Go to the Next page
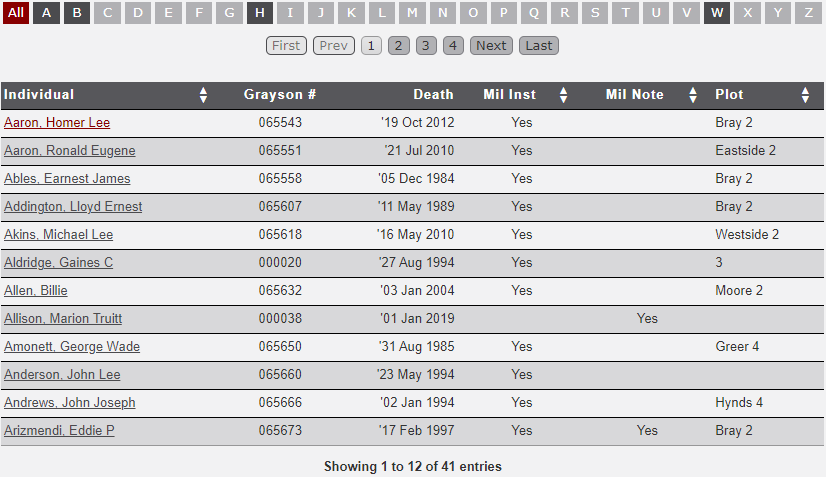The image size is (826, 477). [491, 45]
